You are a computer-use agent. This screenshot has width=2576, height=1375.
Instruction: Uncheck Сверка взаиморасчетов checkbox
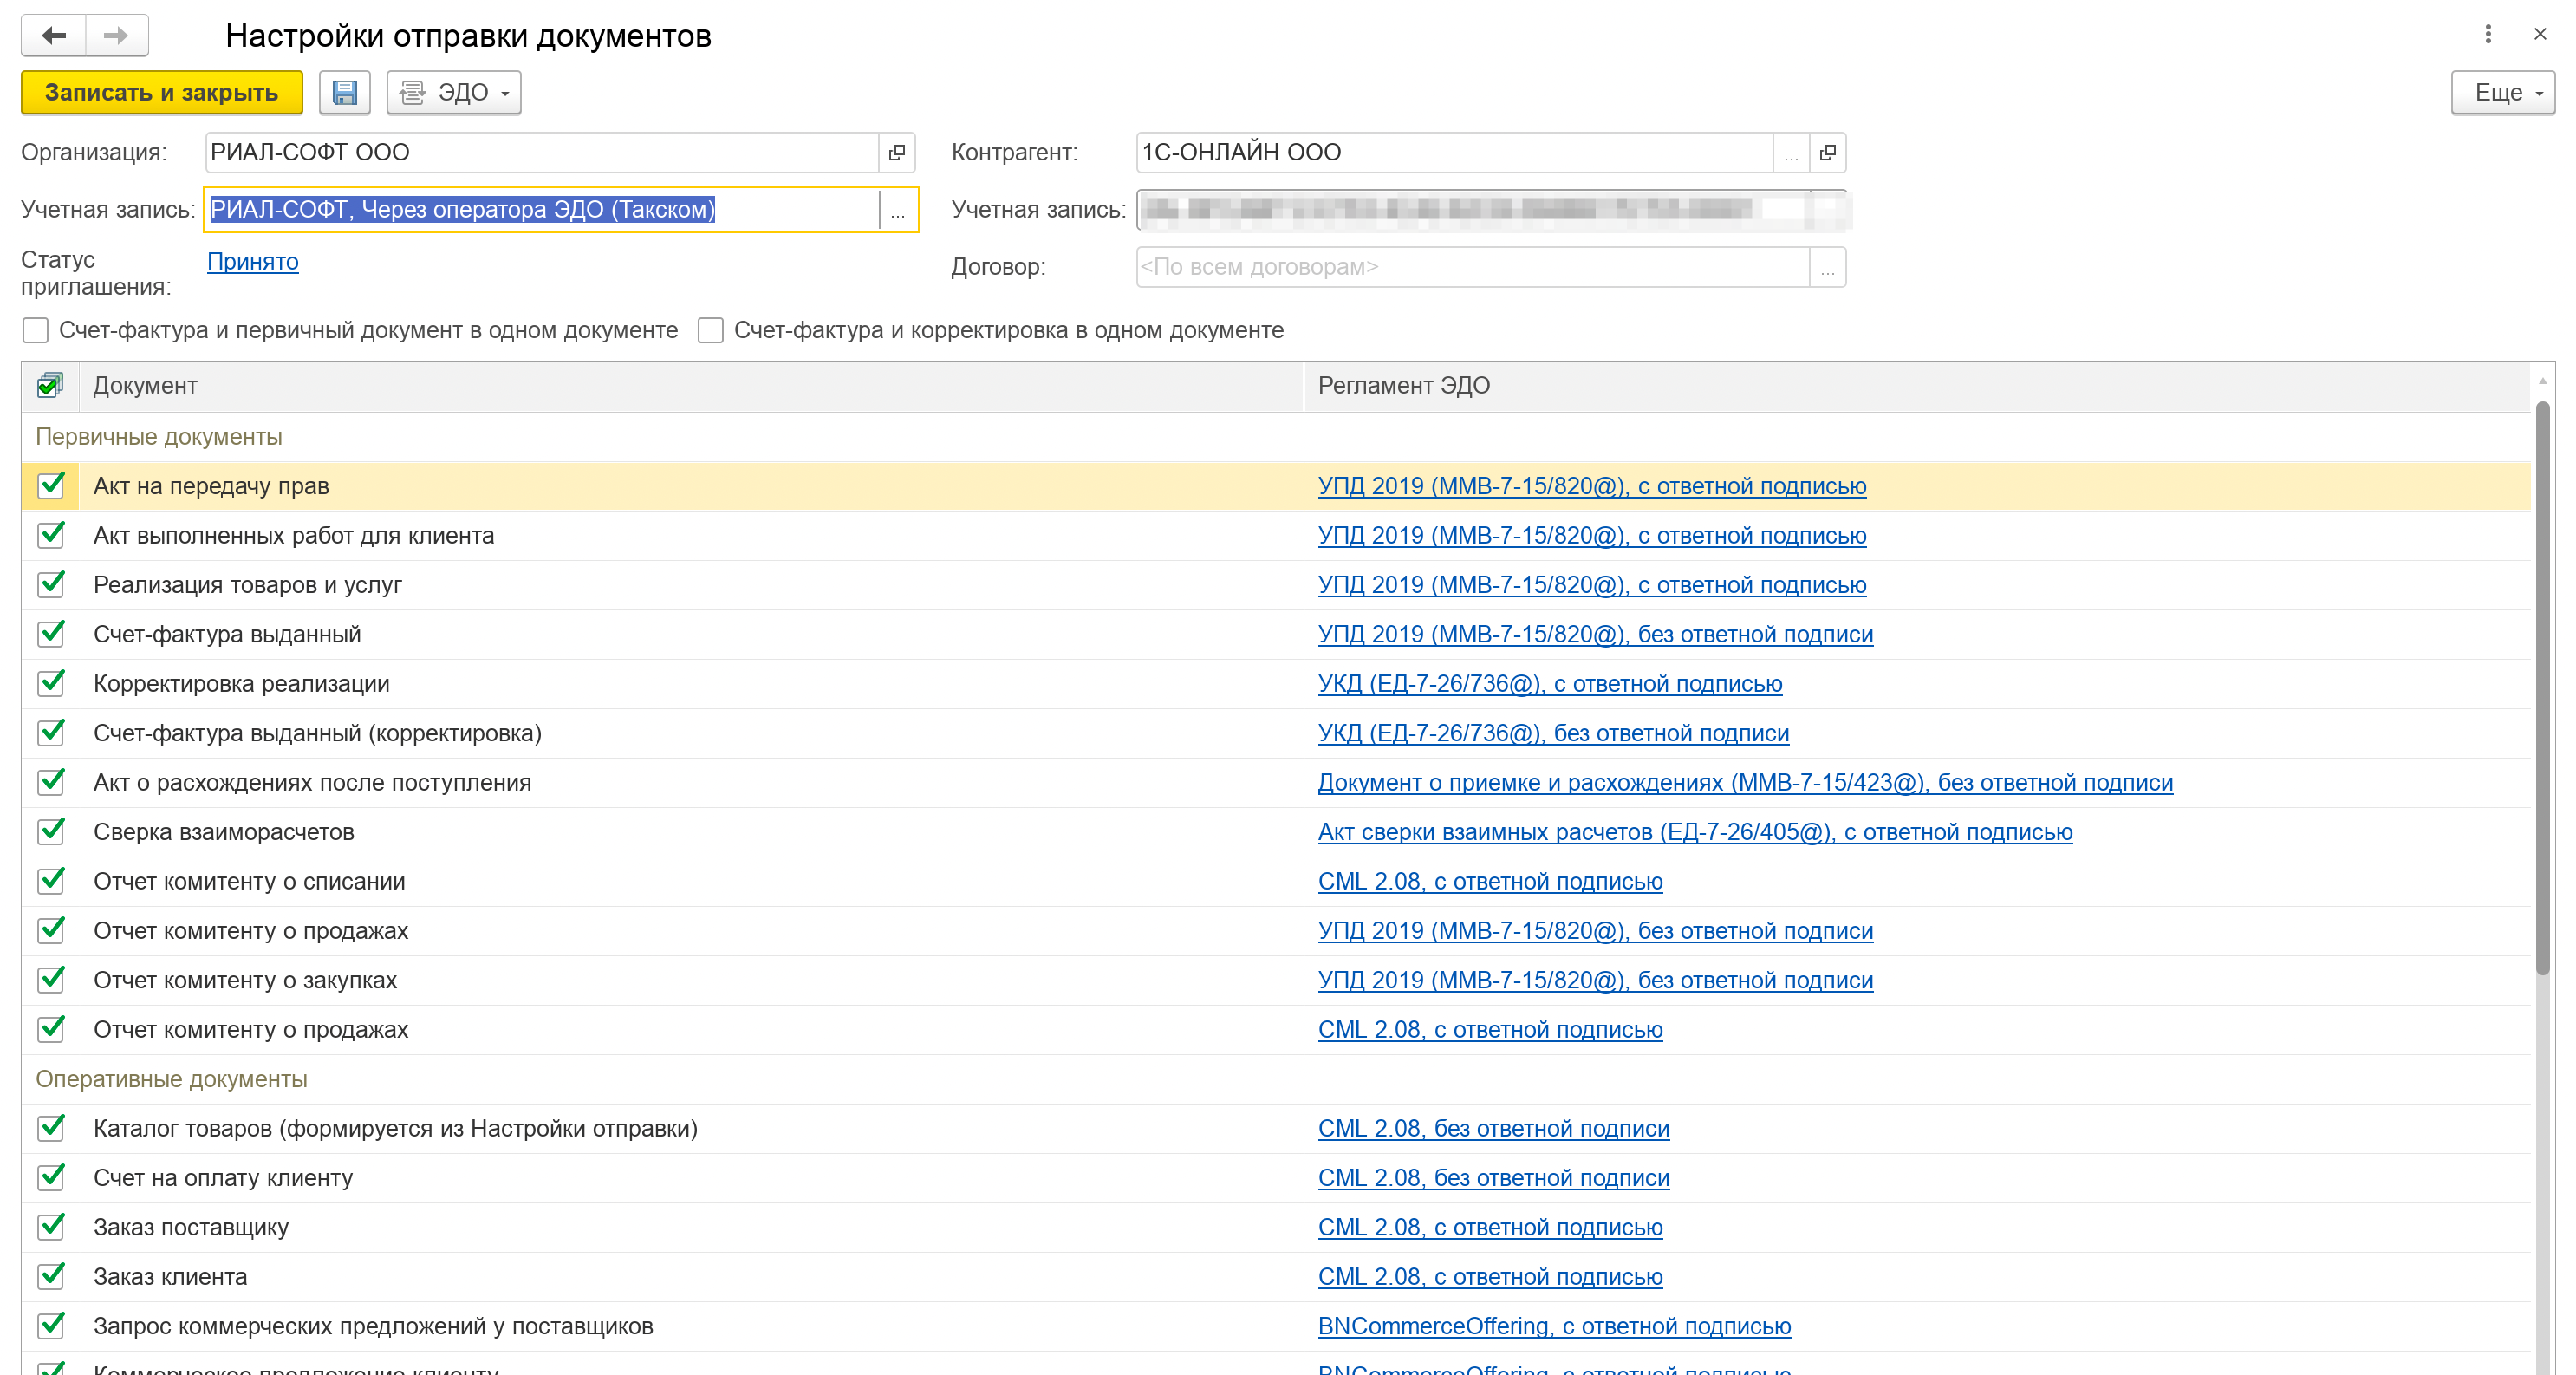point(51,832)
